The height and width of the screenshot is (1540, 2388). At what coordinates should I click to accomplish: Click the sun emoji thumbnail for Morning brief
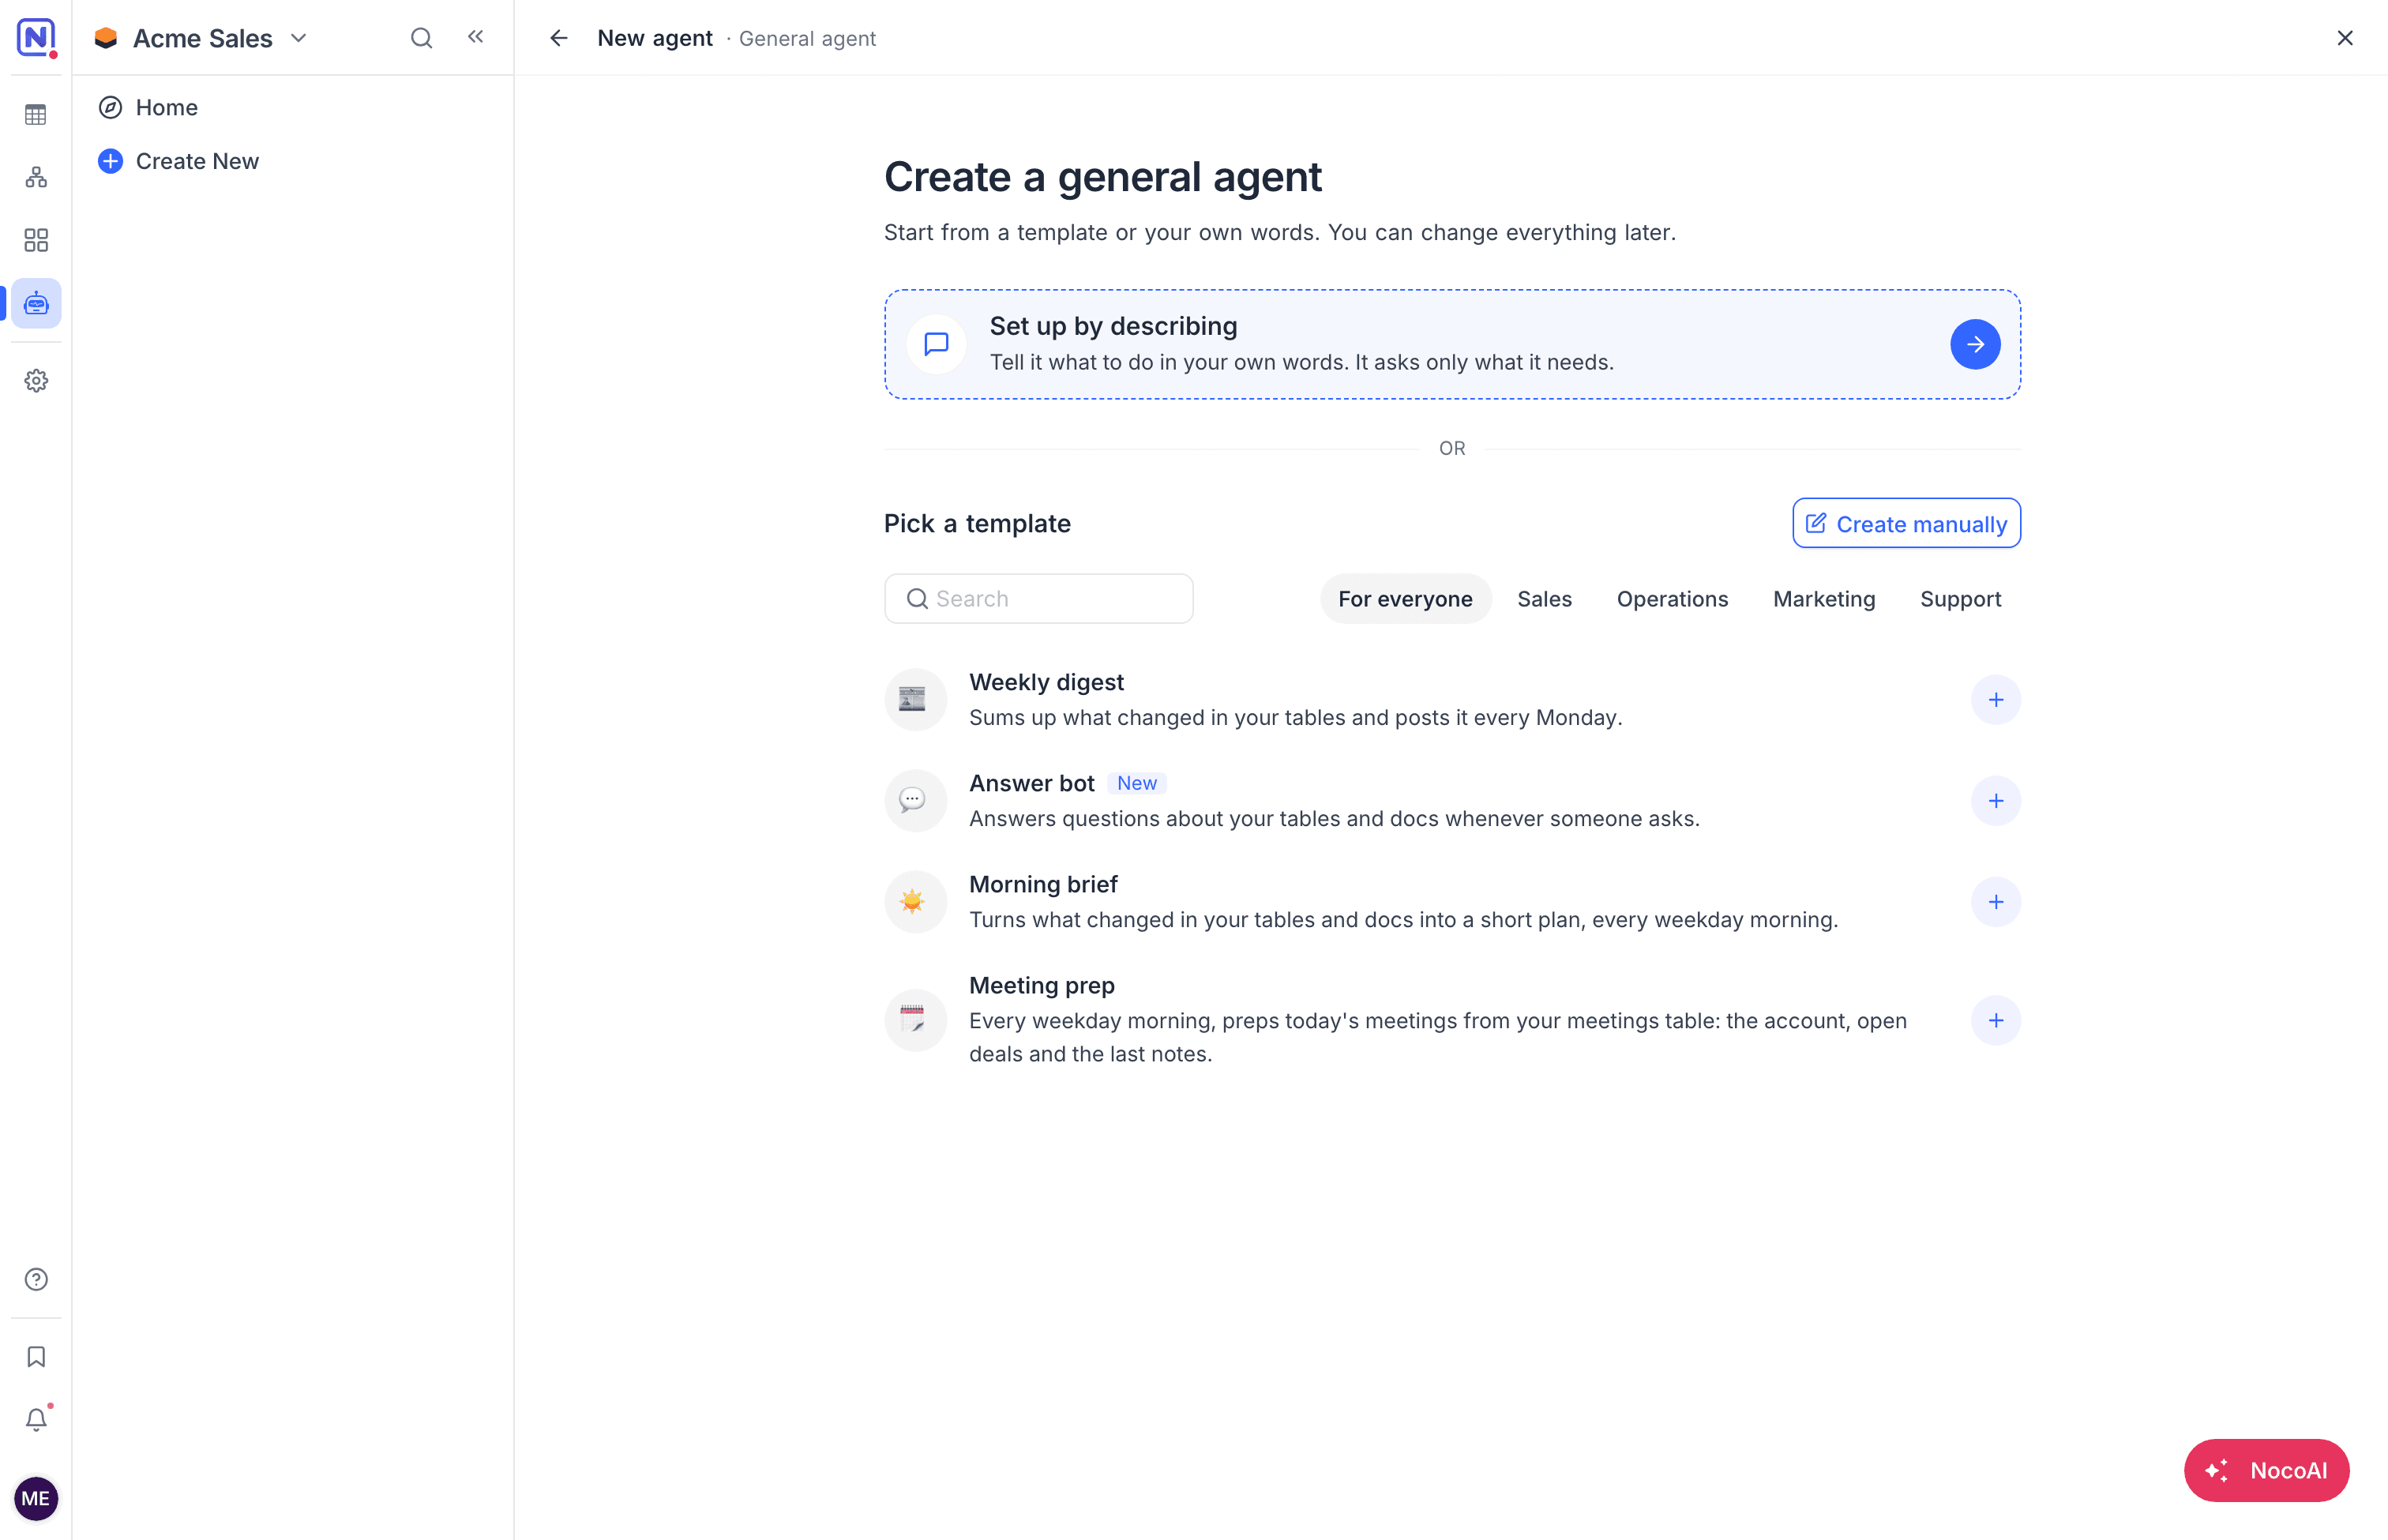tap(915, 902)
